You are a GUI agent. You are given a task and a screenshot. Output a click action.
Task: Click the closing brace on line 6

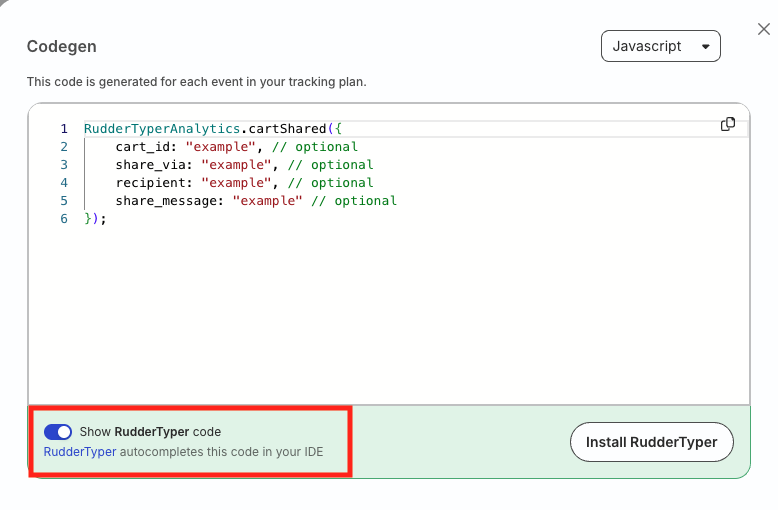tap(88, 219)
